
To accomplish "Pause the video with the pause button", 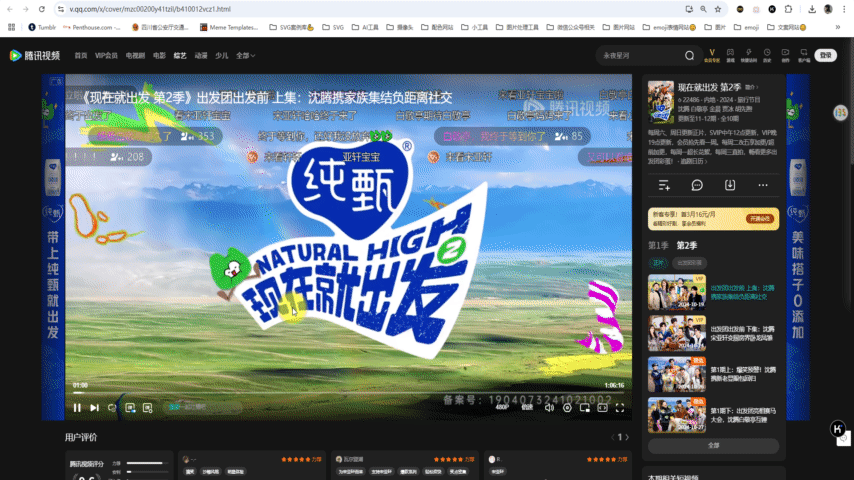I will coord(77,408).
